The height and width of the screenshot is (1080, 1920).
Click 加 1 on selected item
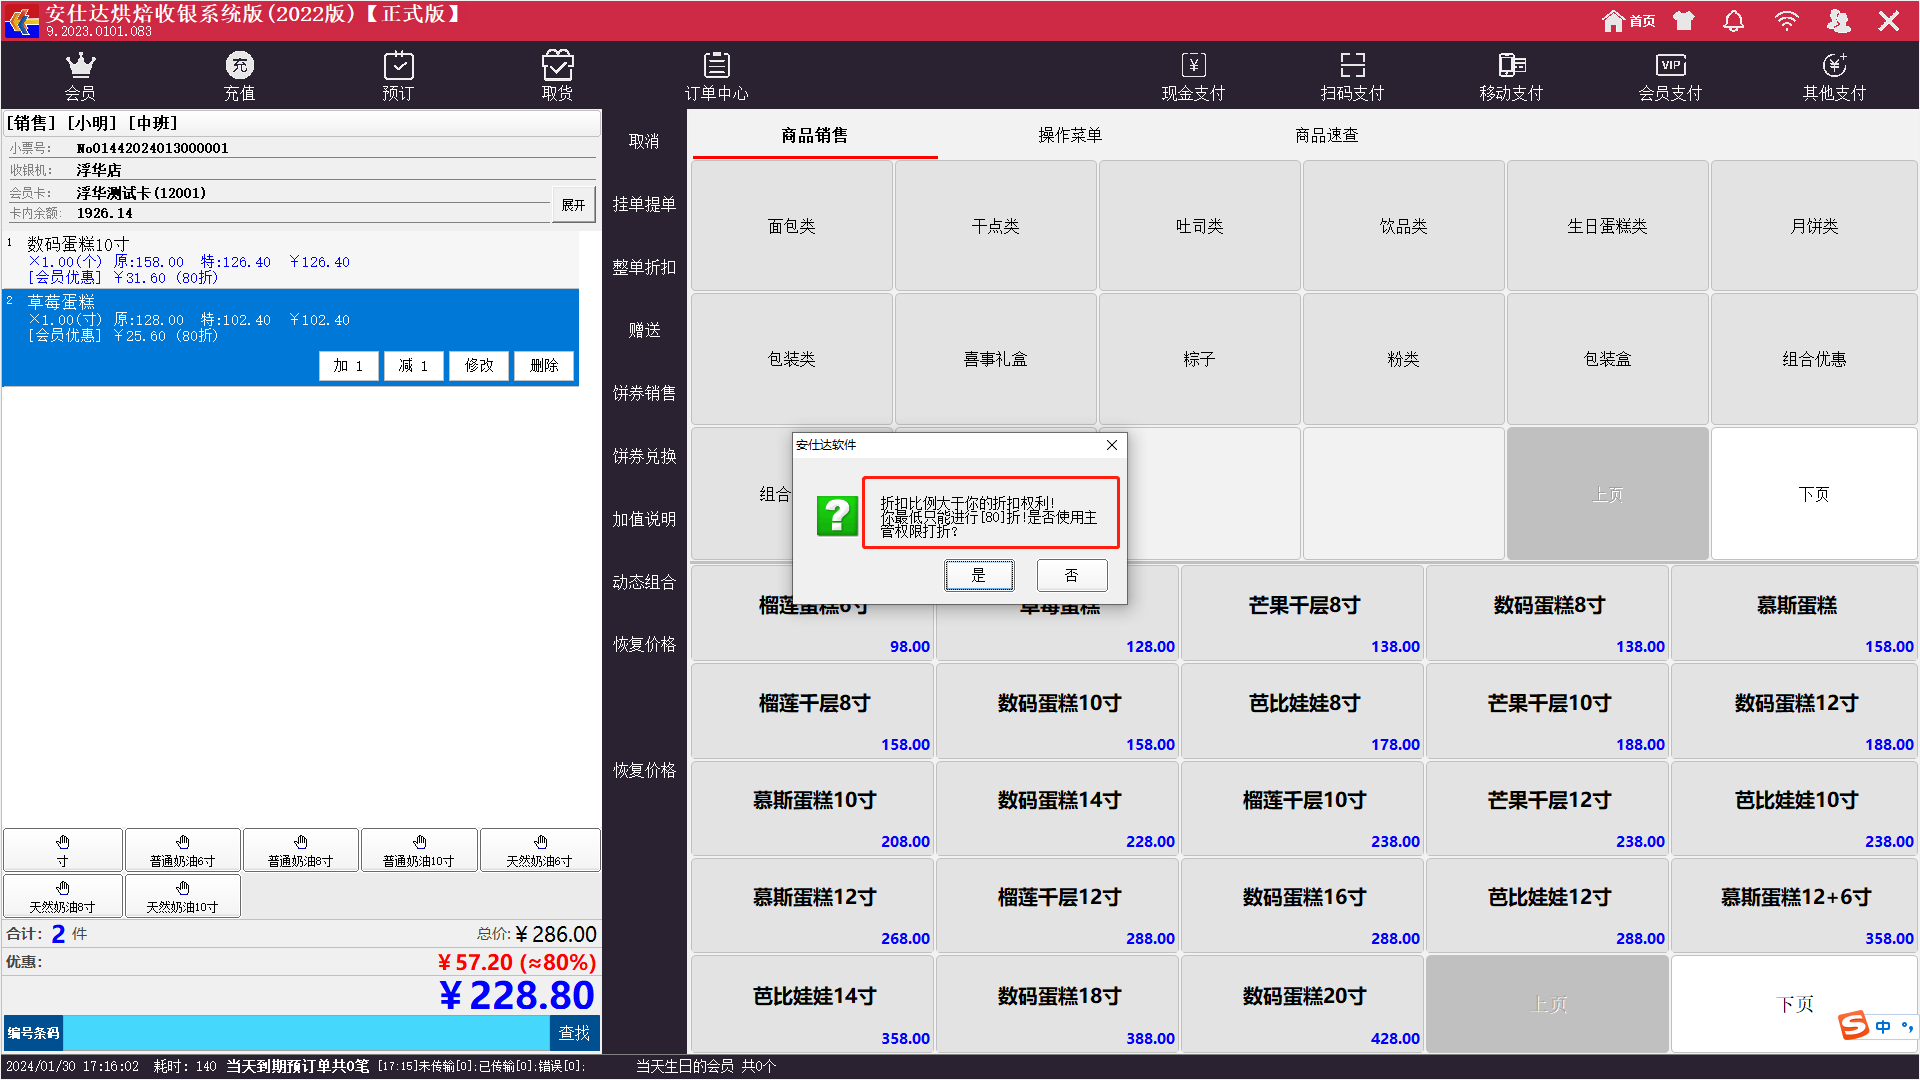[x=348, y=366]
